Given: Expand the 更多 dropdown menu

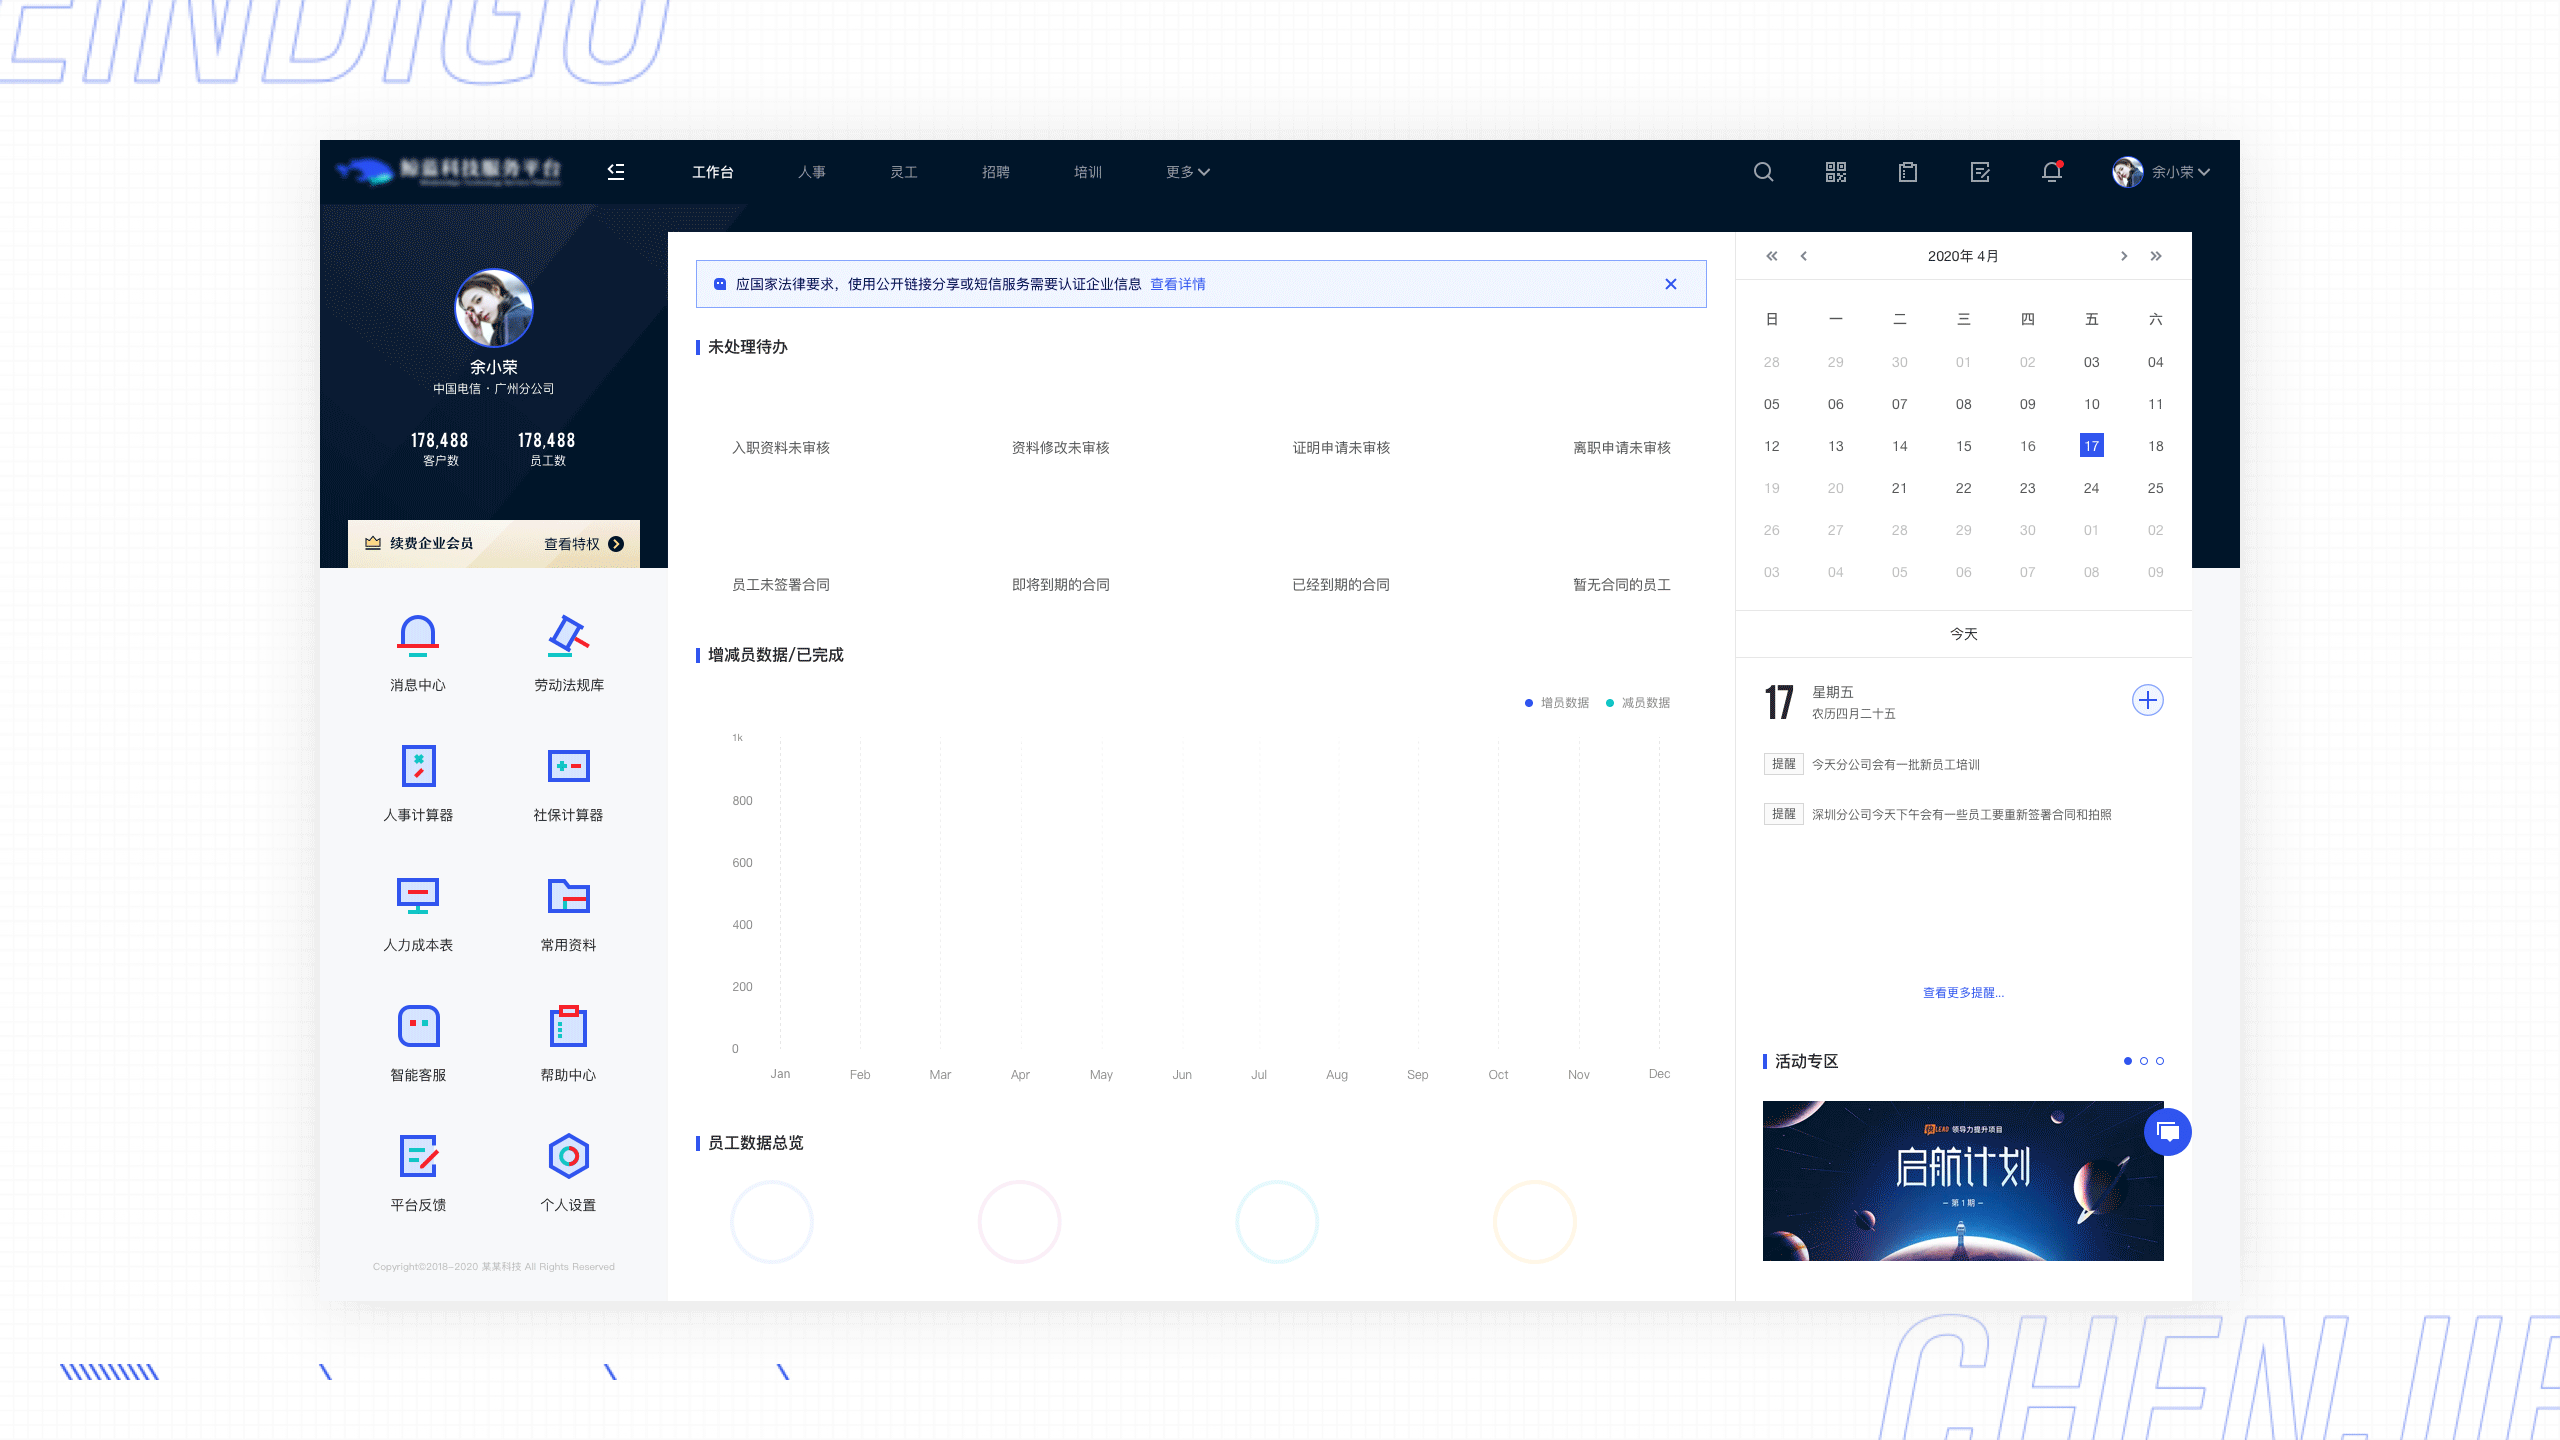Looking at the screenshot, I should (x=1187, y=172).
